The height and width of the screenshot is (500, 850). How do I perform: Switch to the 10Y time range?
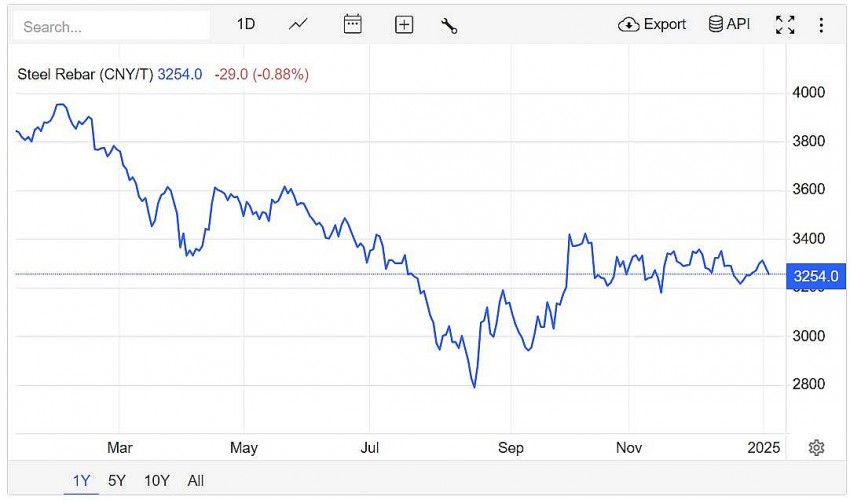(x=156, y=481)
